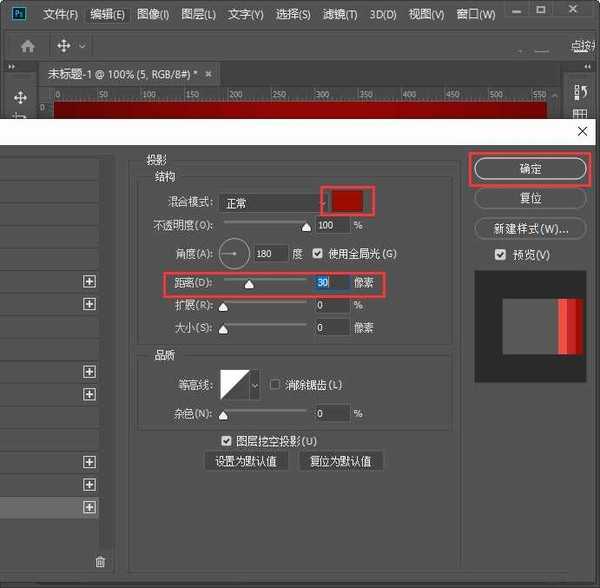The image size is (600, 588).
Task: Click the 确定 button
Action: pyautogui.click(x=530, y=169)
